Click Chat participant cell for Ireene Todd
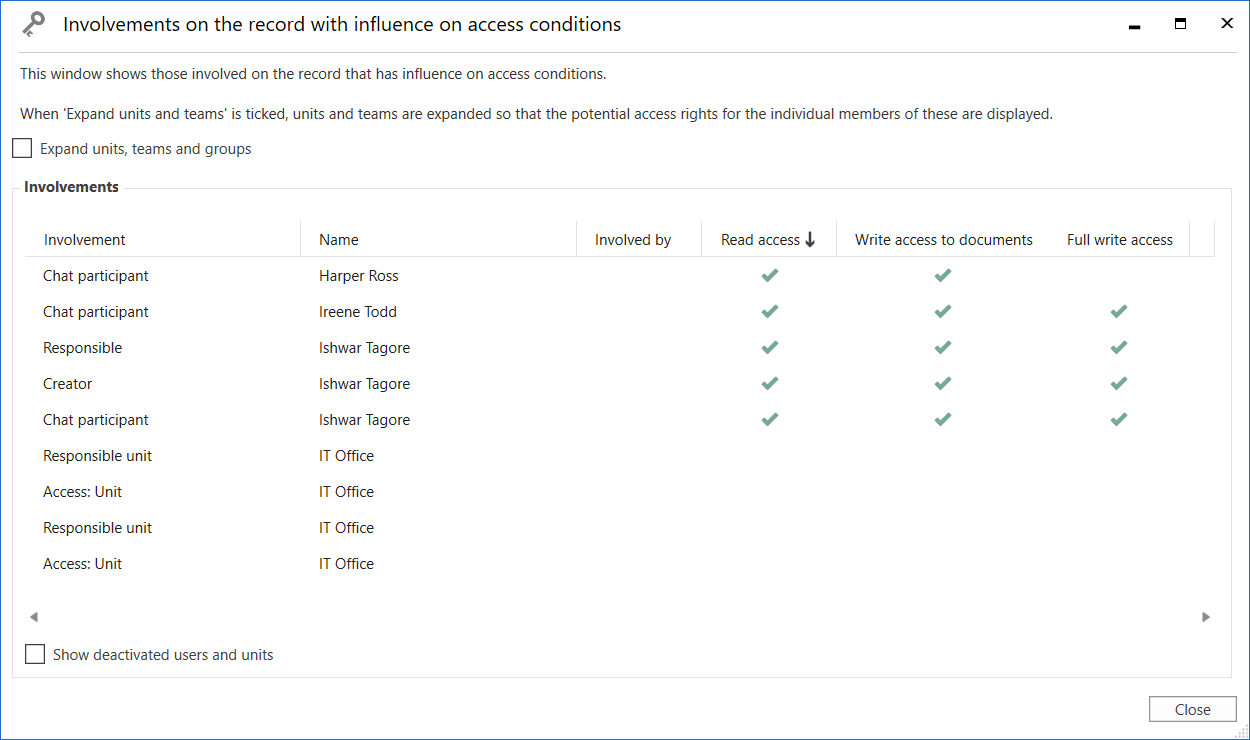 click(x=96, y=312)
